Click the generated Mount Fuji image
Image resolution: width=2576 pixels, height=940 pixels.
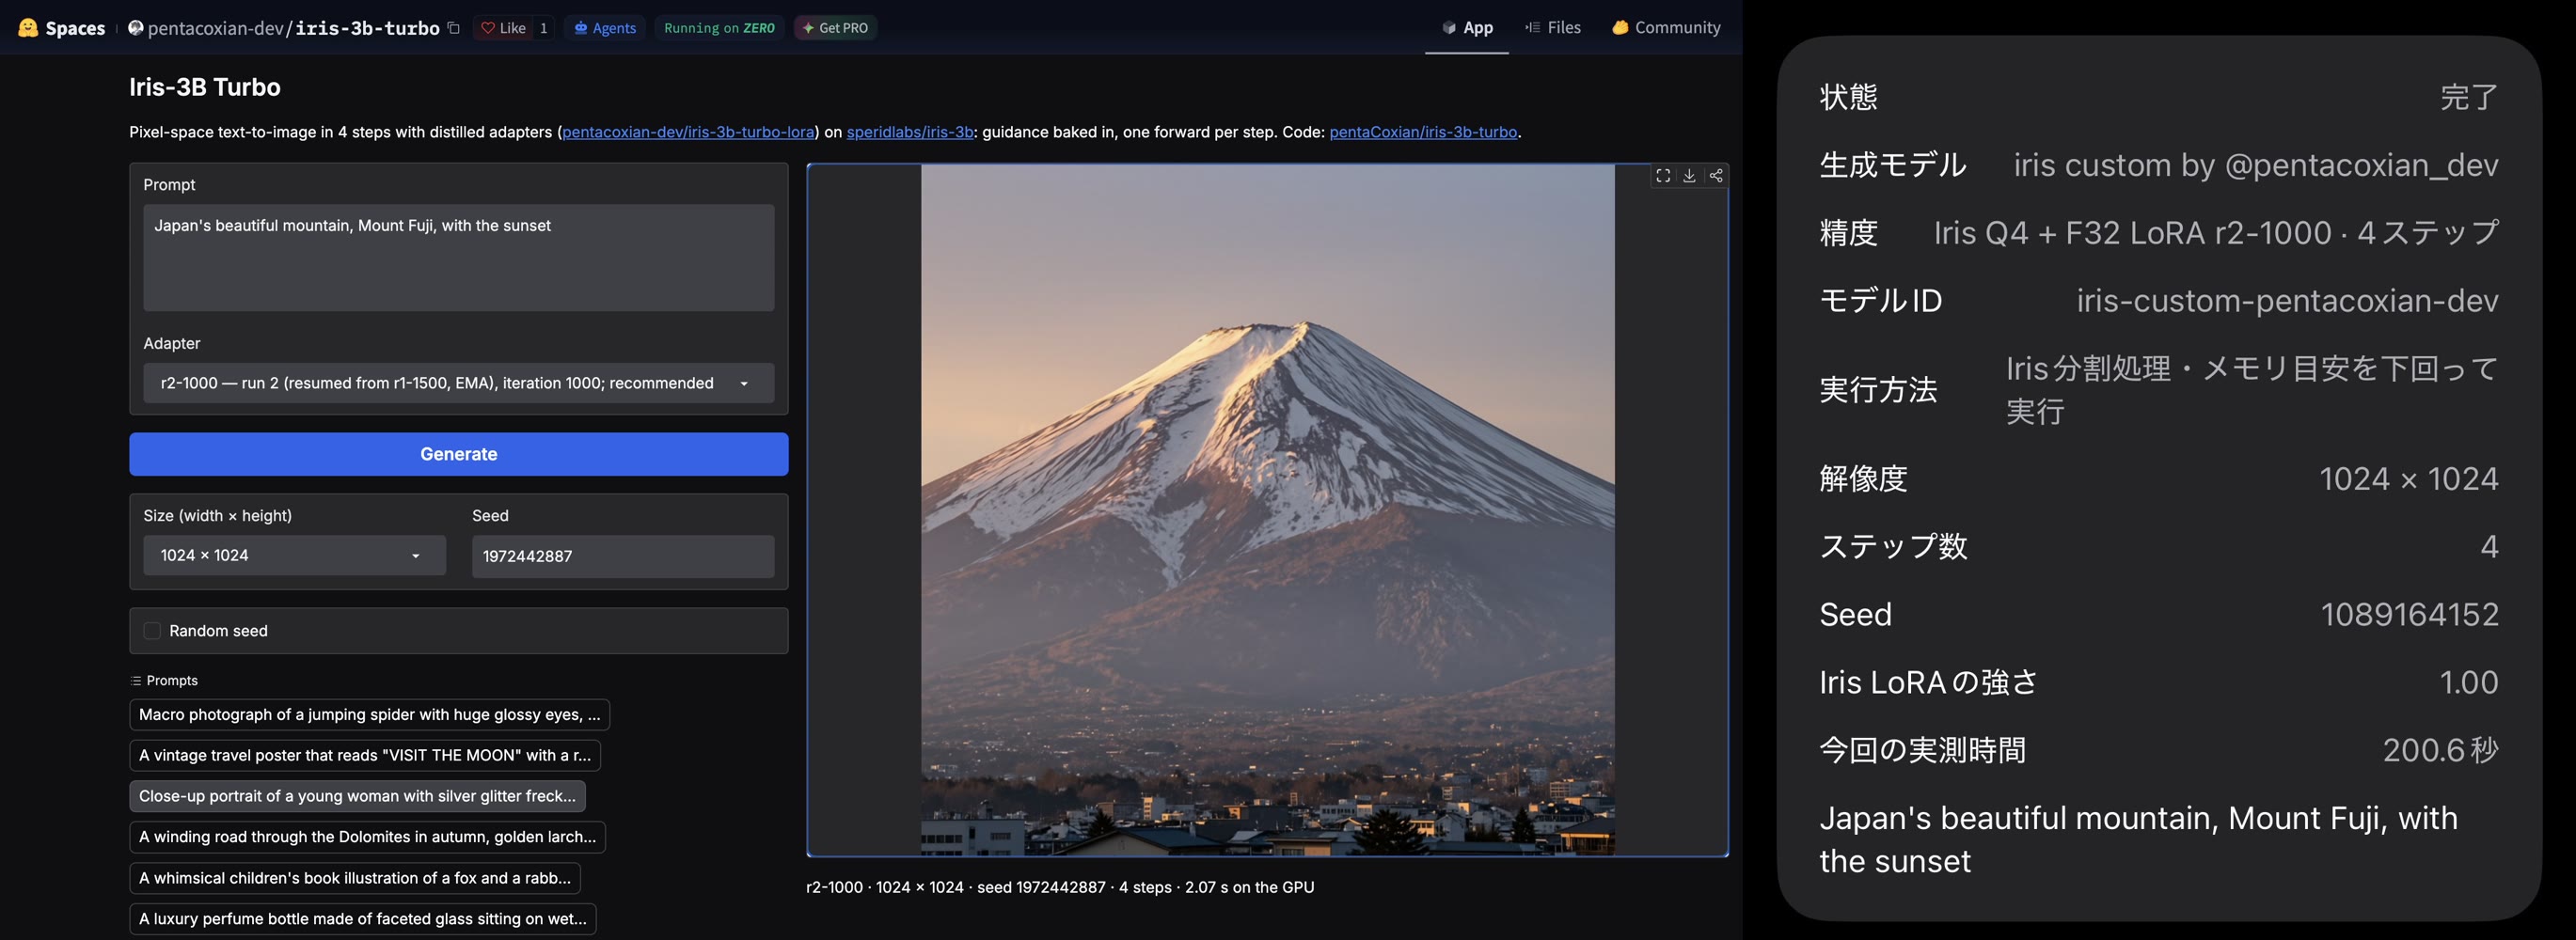[1267, 510]
